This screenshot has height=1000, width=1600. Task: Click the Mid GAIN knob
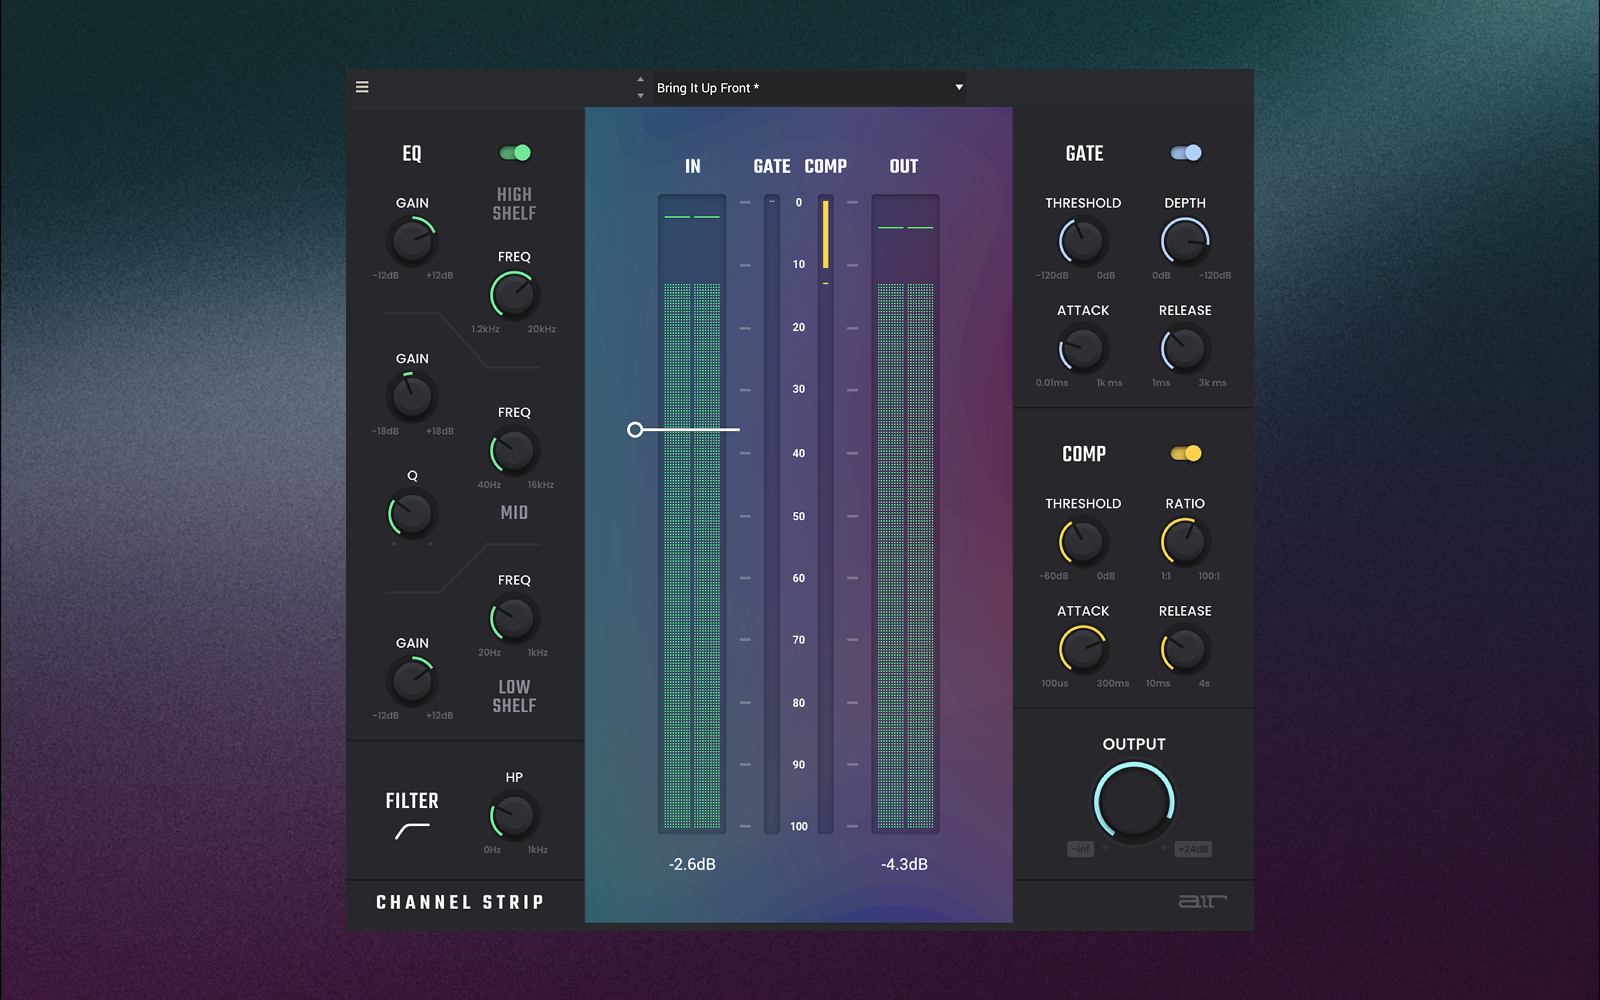click(412, 398)
